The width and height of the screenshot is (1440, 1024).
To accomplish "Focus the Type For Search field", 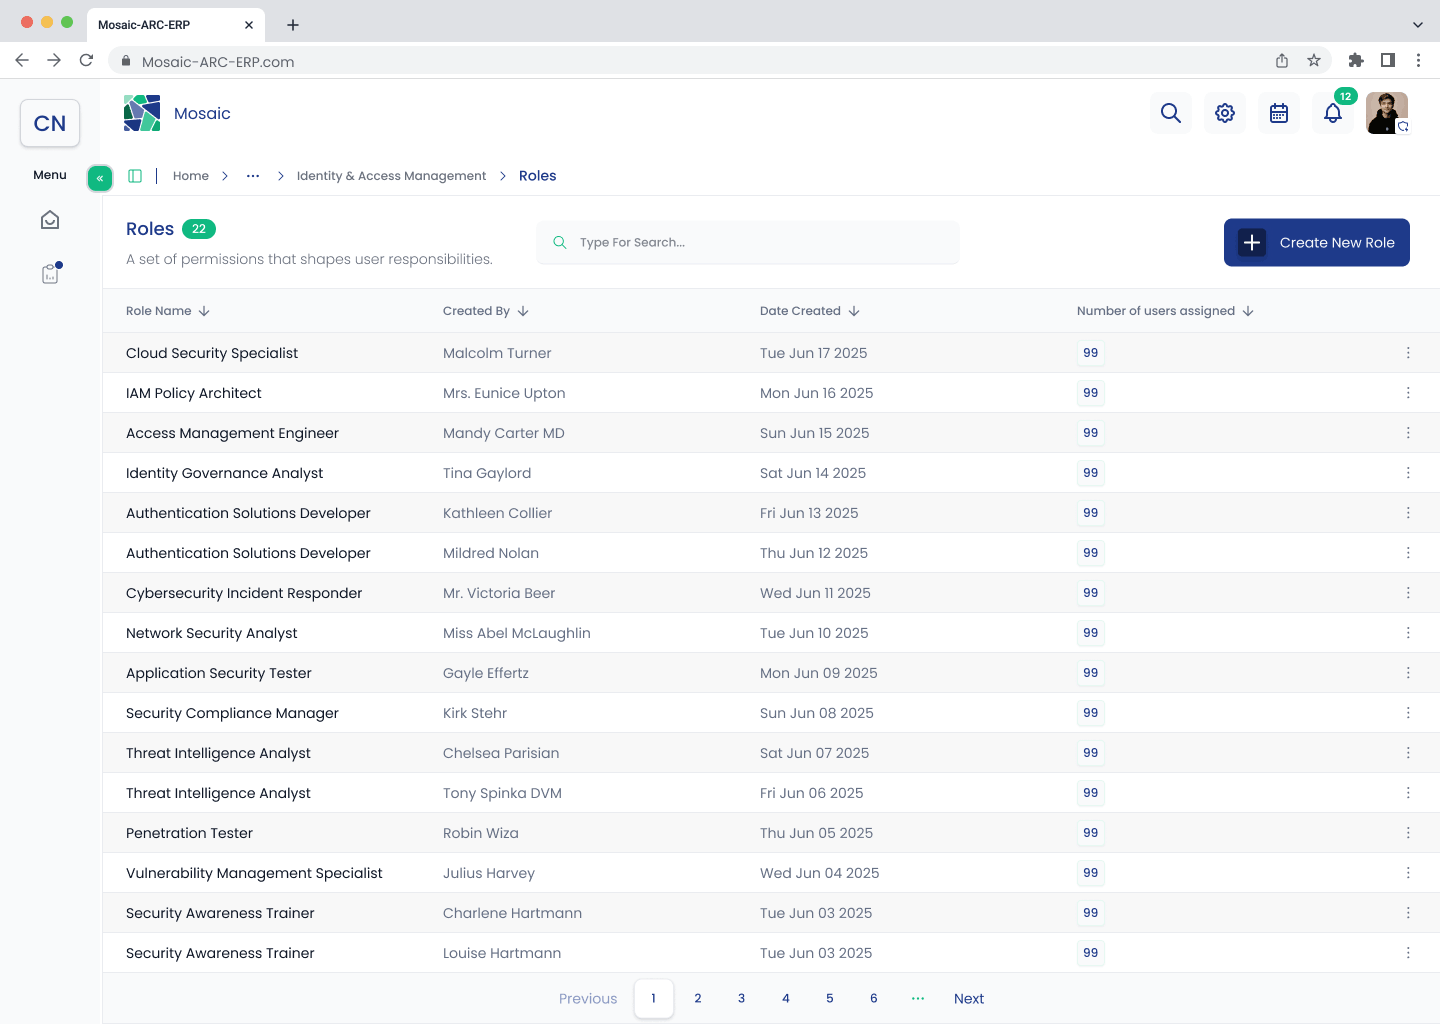I will coord(748,242).
